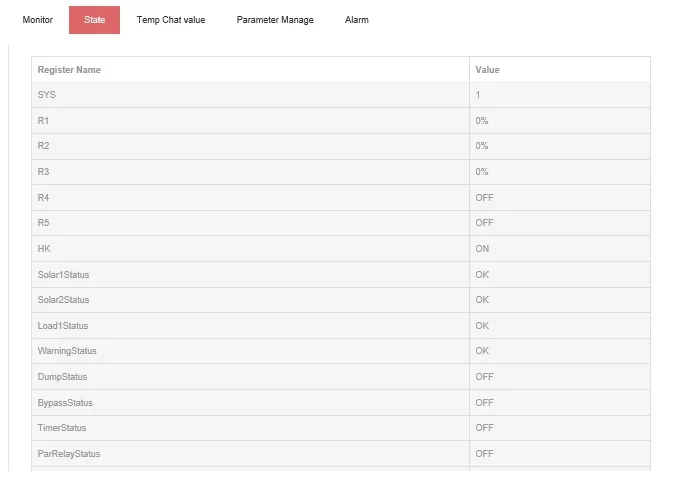673x477 pixels.
Task: Select the R5 register name
Action: 43,223
